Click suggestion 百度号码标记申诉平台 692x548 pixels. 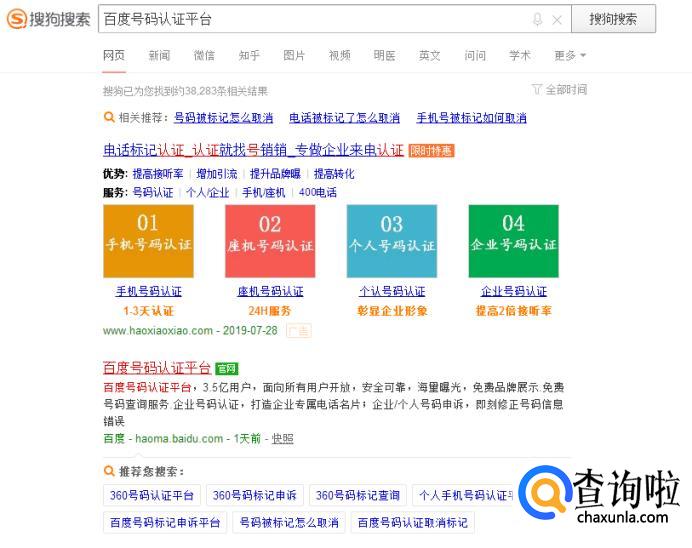click(165, 522)
